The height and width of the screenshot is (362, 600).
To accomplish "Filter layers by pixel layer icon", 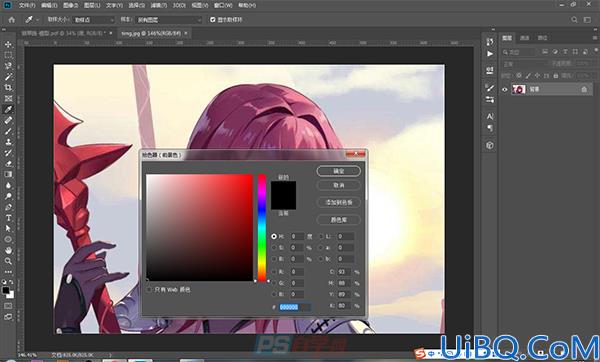I will (545, 52).
